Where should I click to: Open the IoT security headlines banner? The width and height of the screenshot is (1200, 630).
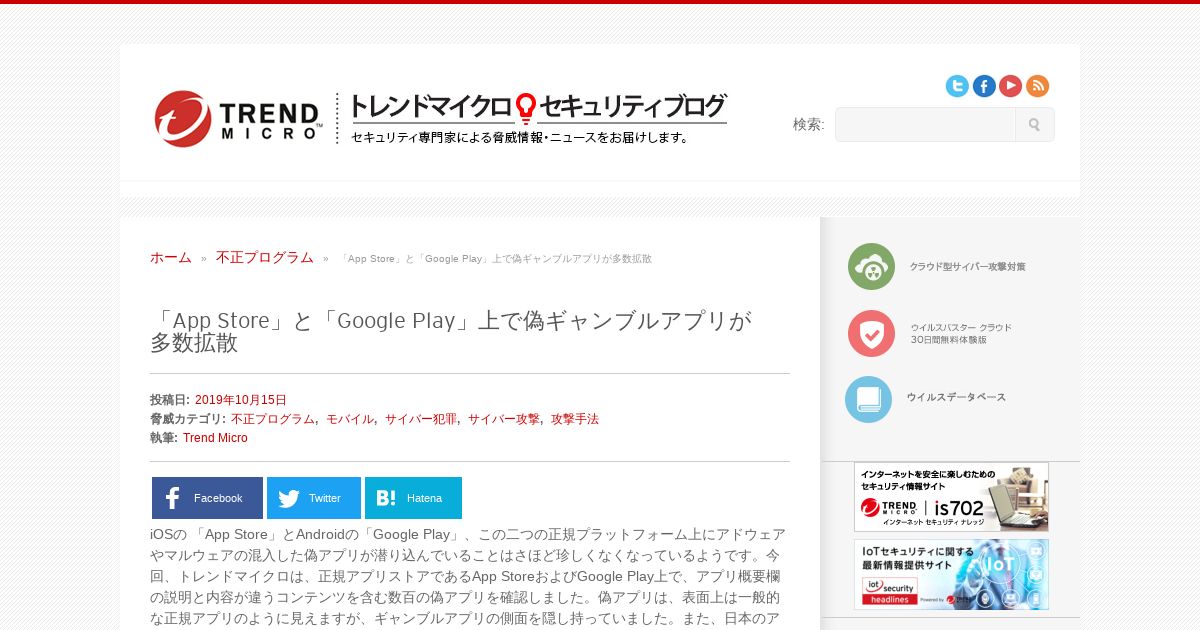pyautogui.click(x=951, y=575)
